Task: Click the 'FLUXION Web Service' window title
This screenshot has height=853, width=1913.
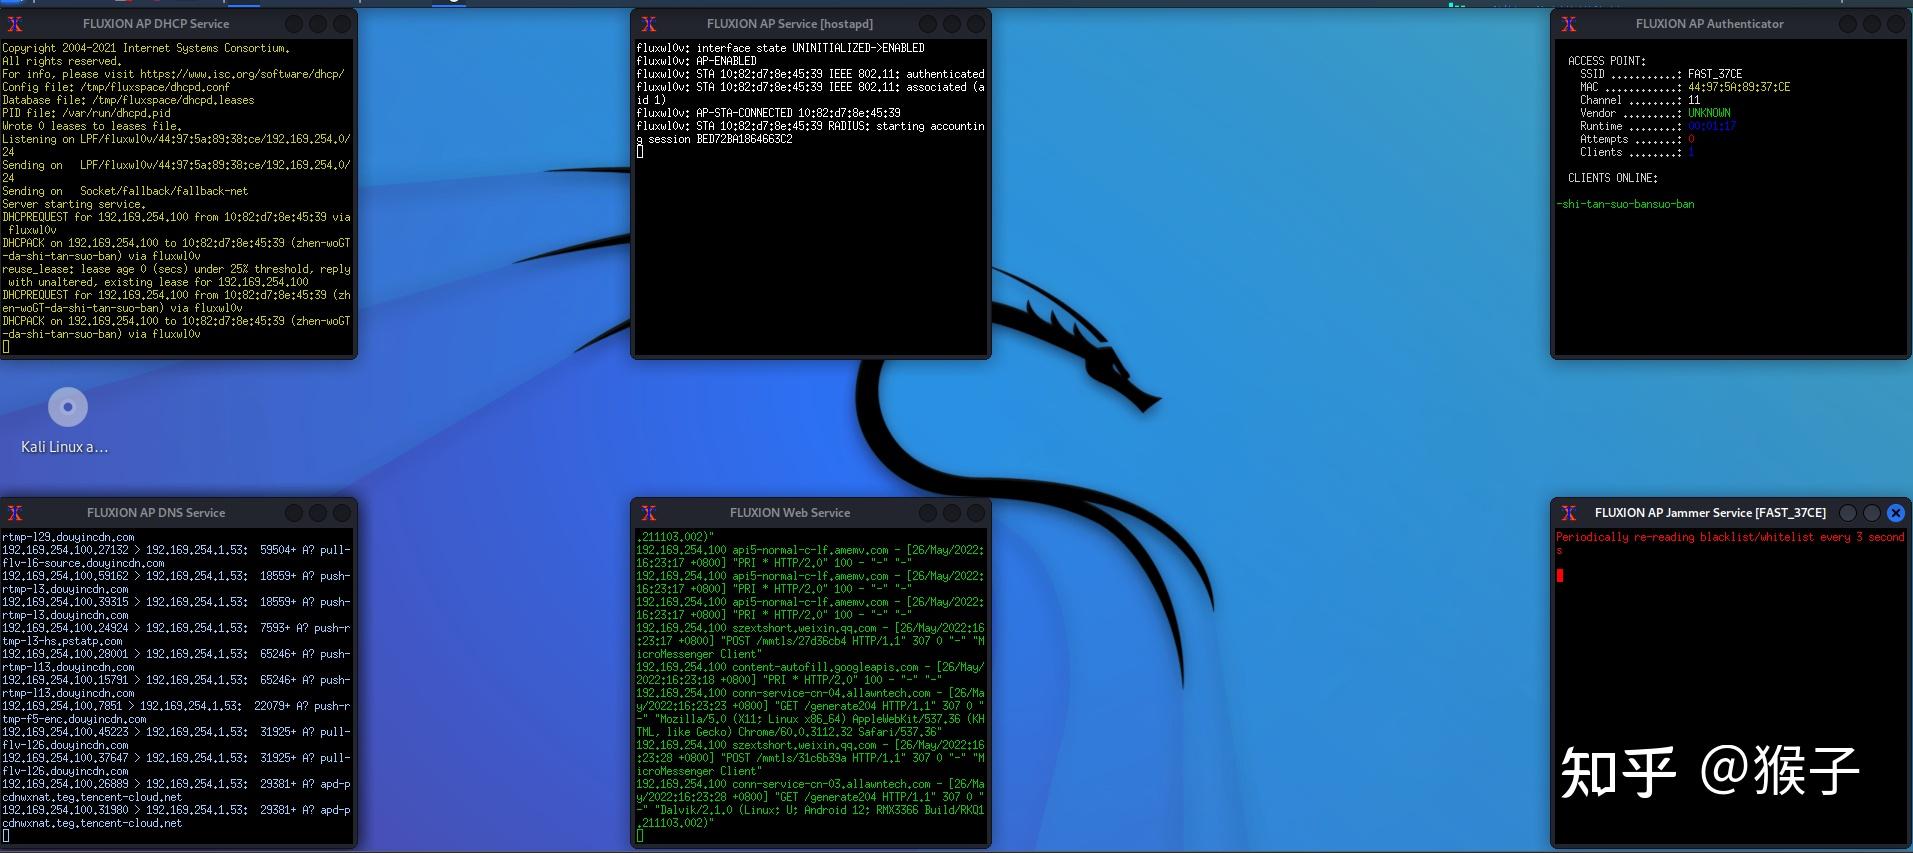Action: [x=790, y=513]
